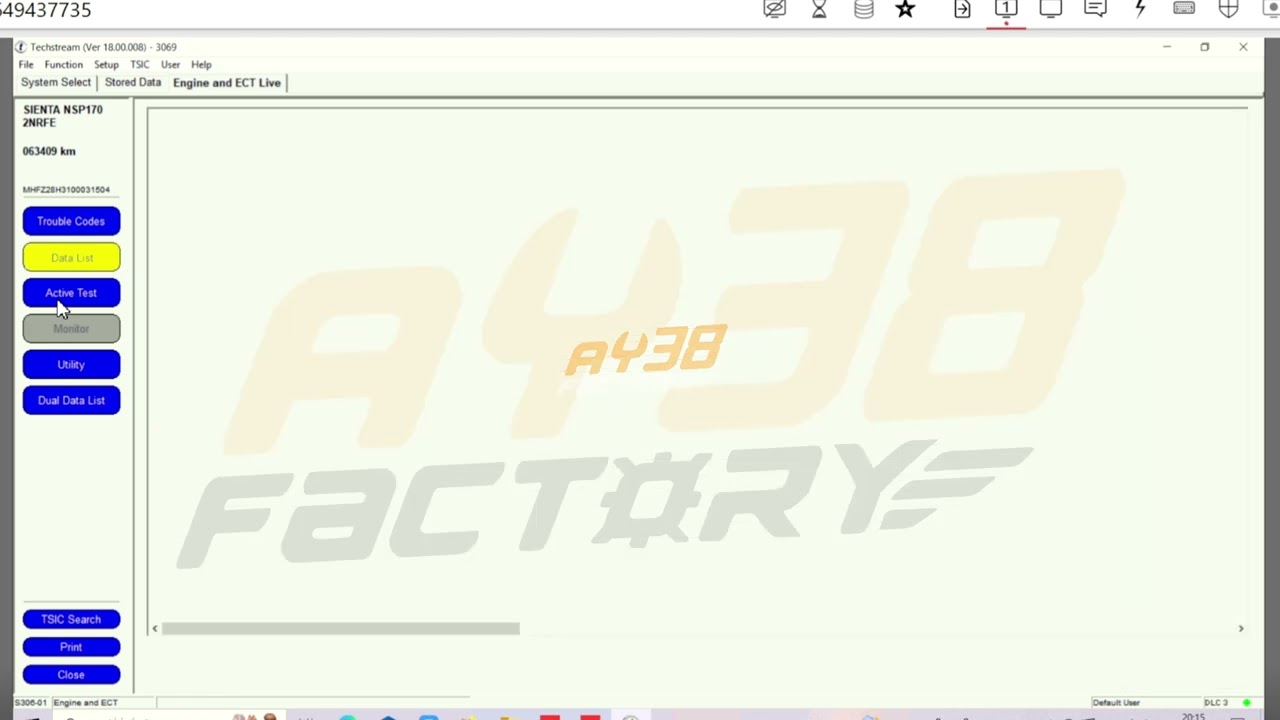Click the horizontal scrollbar left arrow

pyautogui.click(x=154, y=628)
